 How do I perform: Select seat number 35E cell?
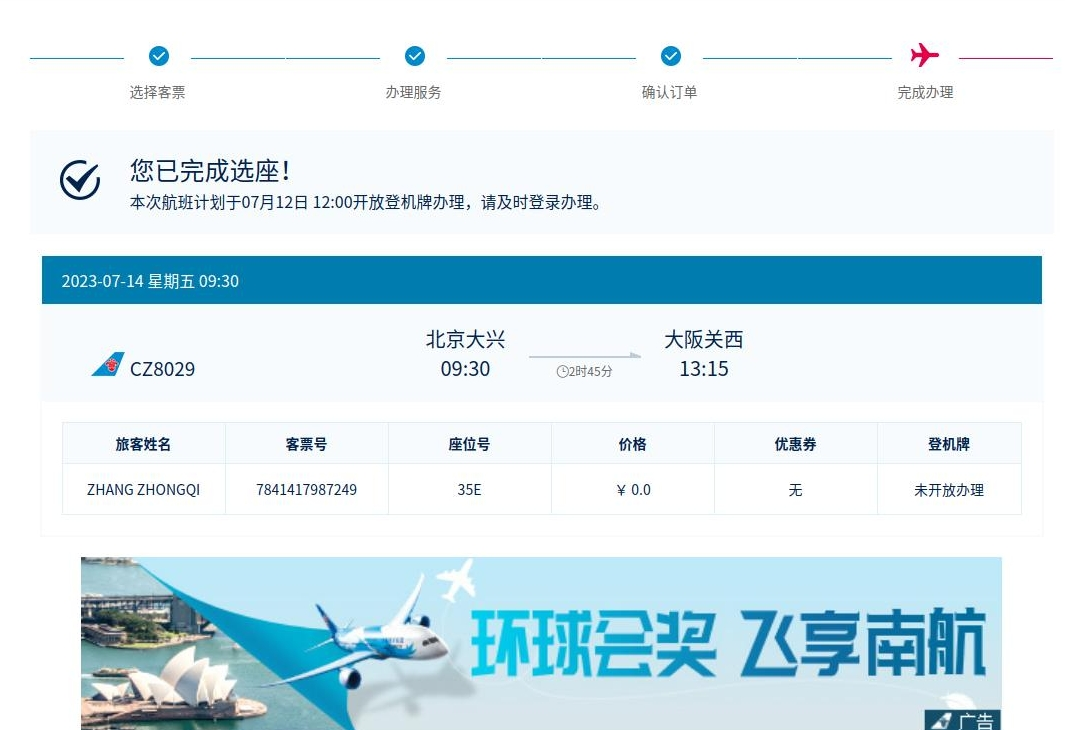[x=469, y=490]
